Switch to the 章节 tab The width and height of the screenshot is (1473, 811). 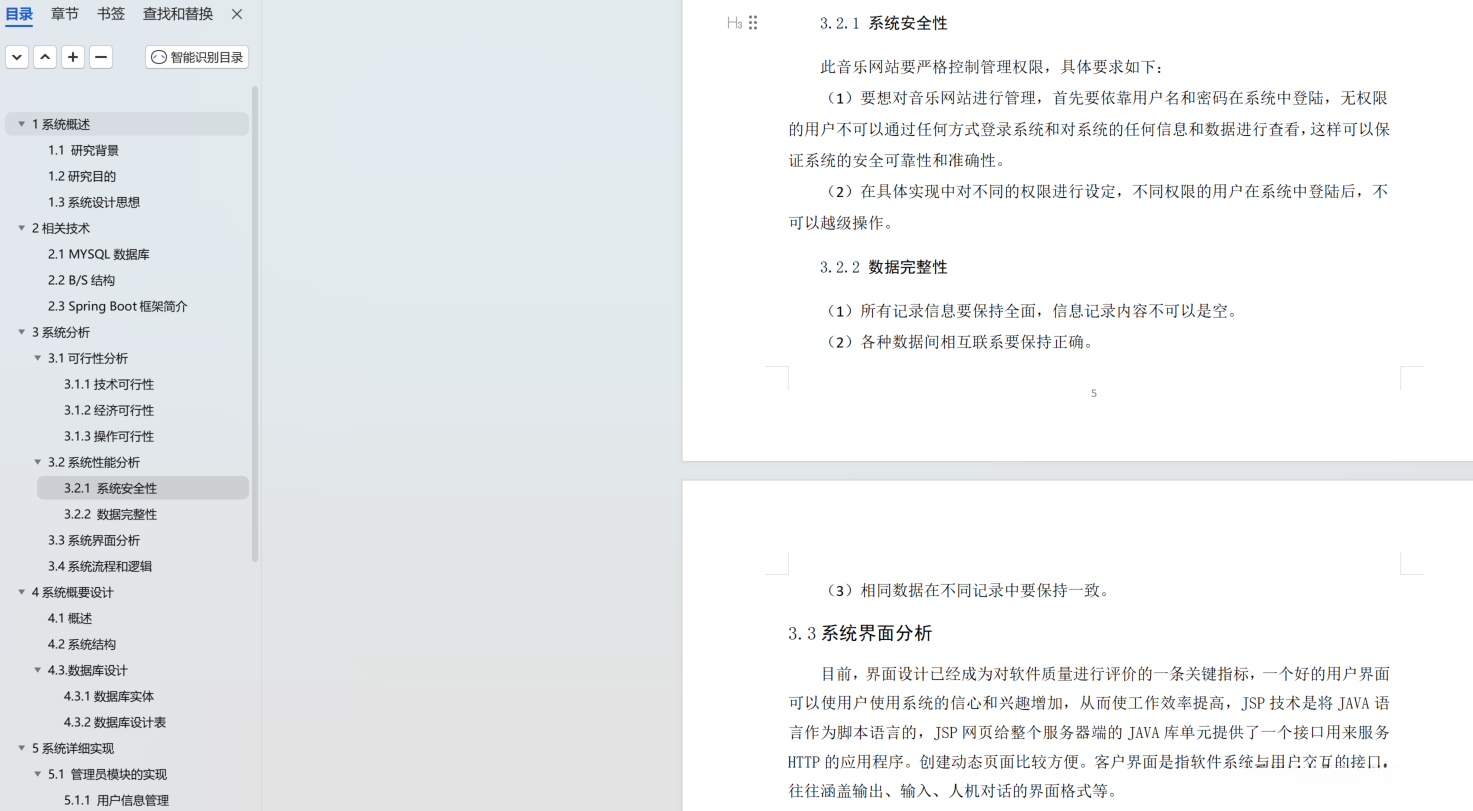tap(64, 14)
